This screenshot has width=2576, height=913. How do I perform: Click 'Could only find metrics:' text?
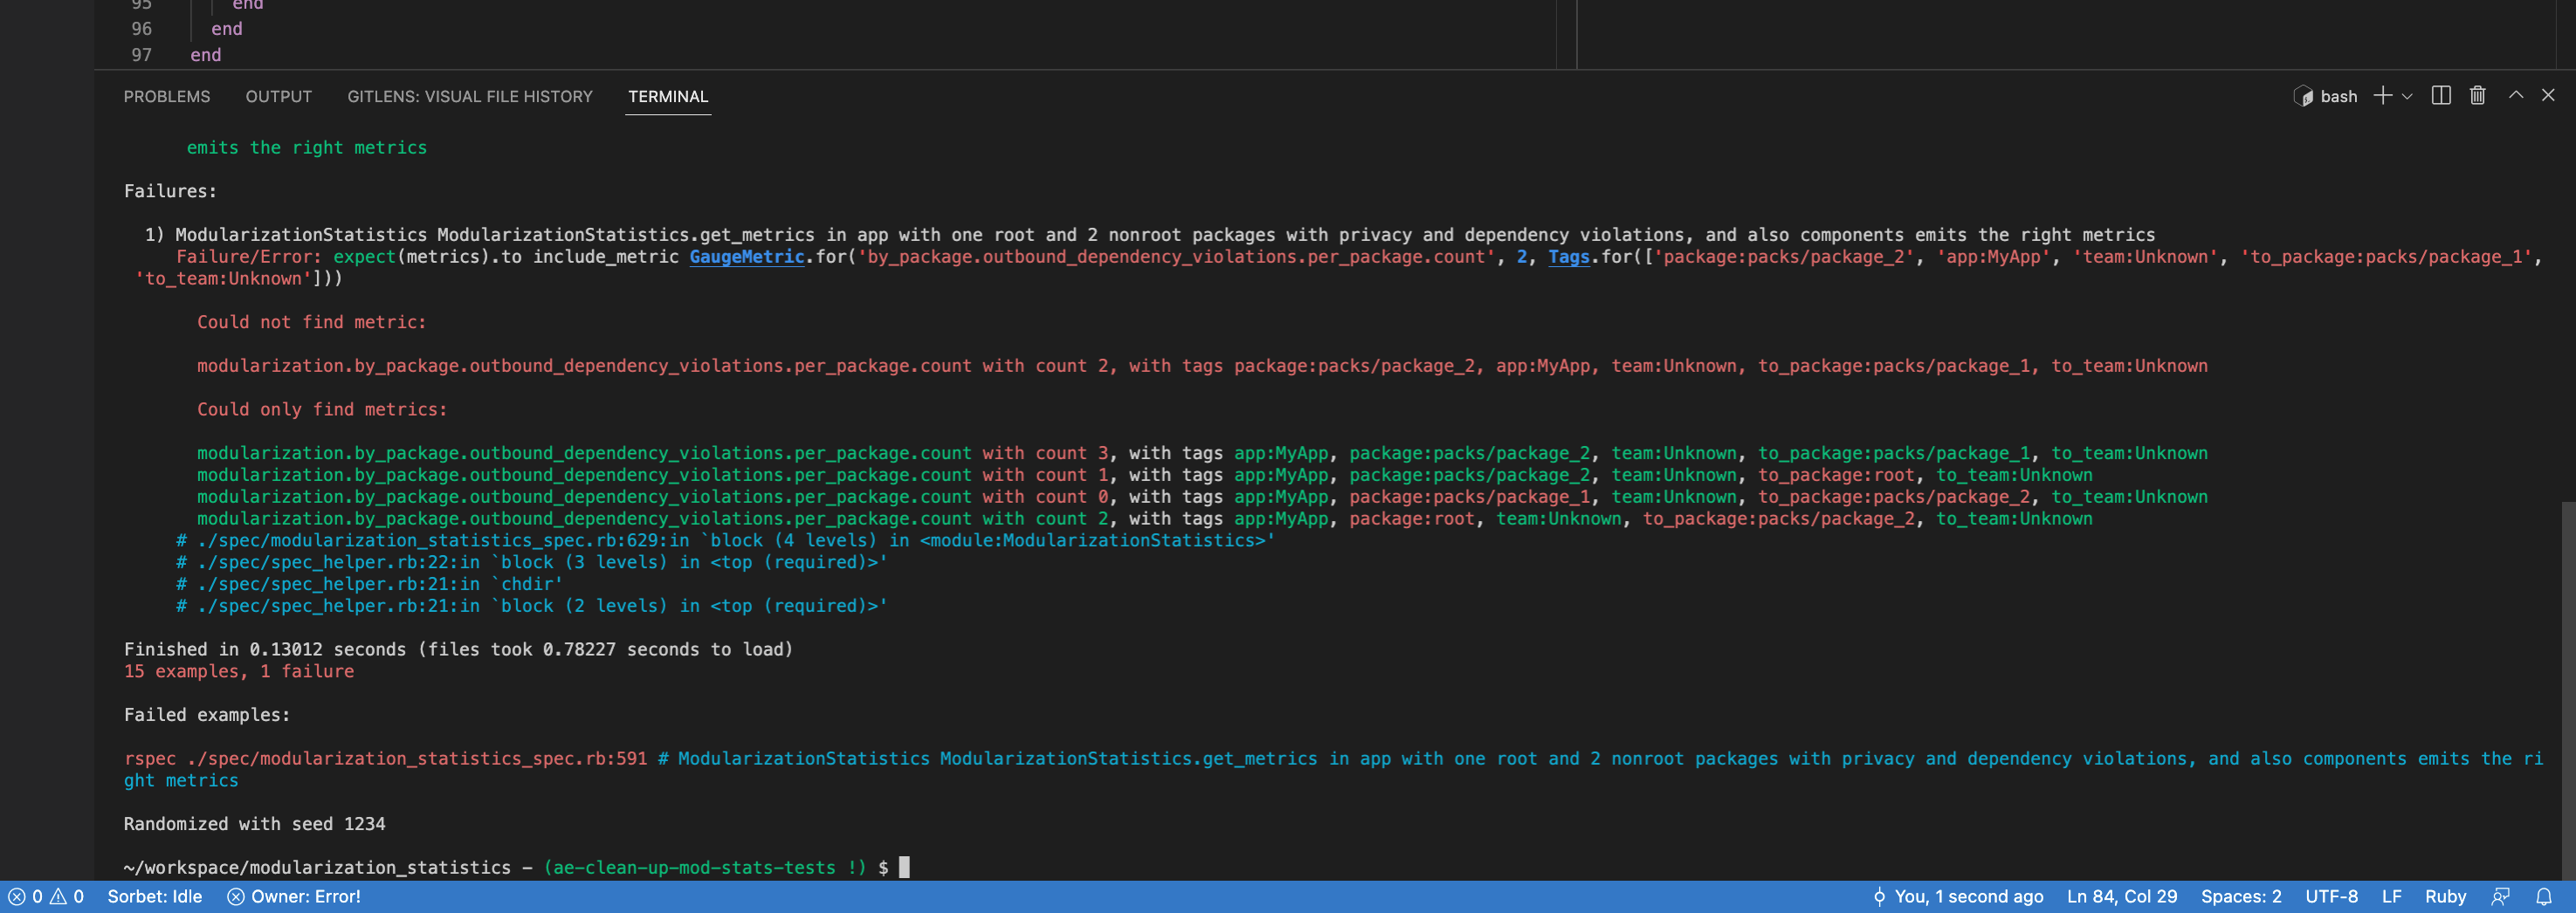[322, 410]
